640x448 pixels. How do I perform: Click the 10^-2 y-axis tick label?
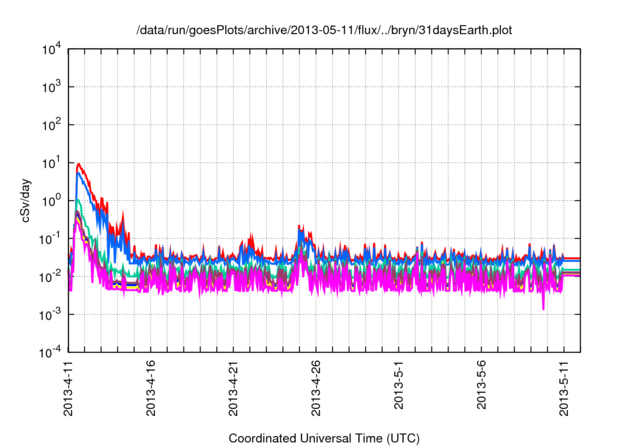[x=49, y=276]
